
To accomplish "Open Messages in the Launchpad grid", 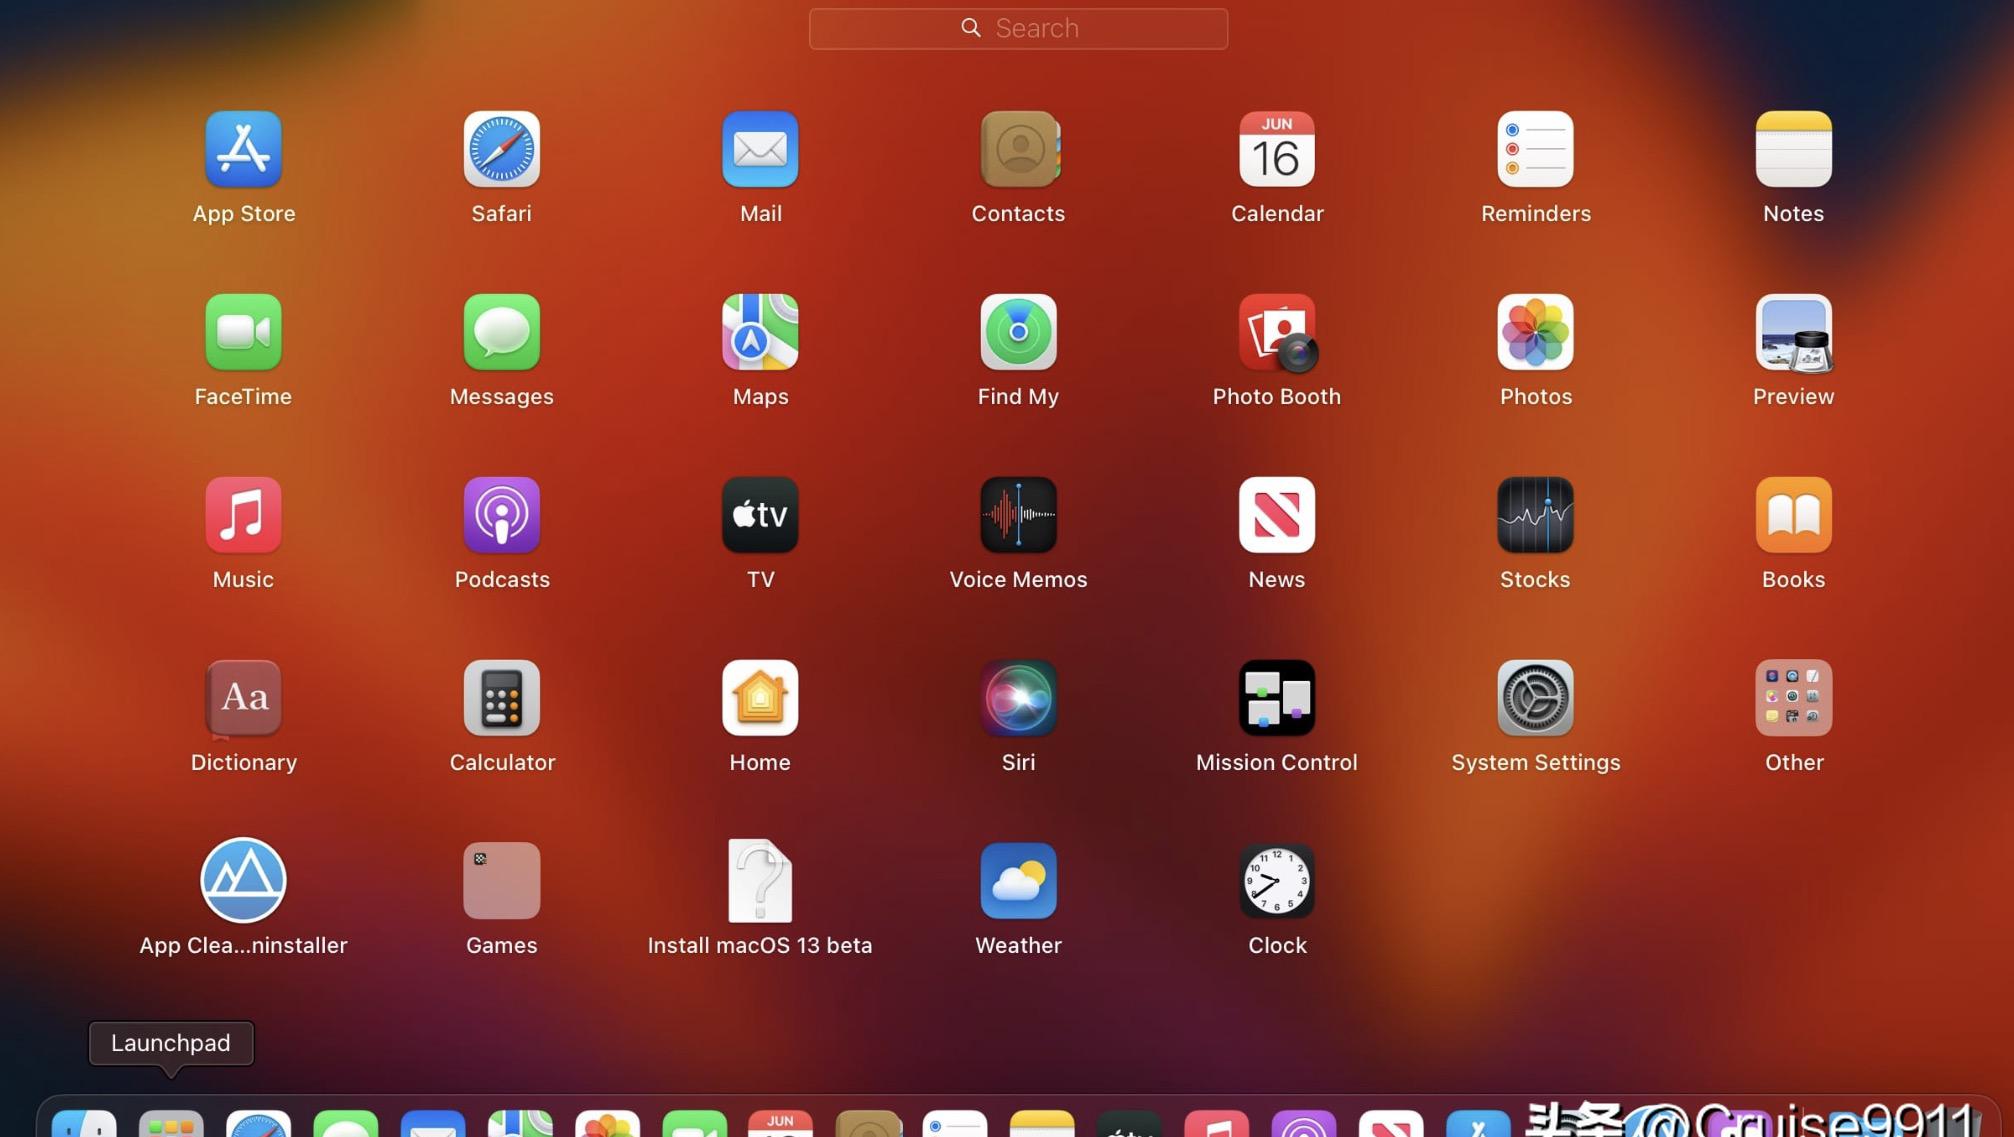I will pos(502,332).
